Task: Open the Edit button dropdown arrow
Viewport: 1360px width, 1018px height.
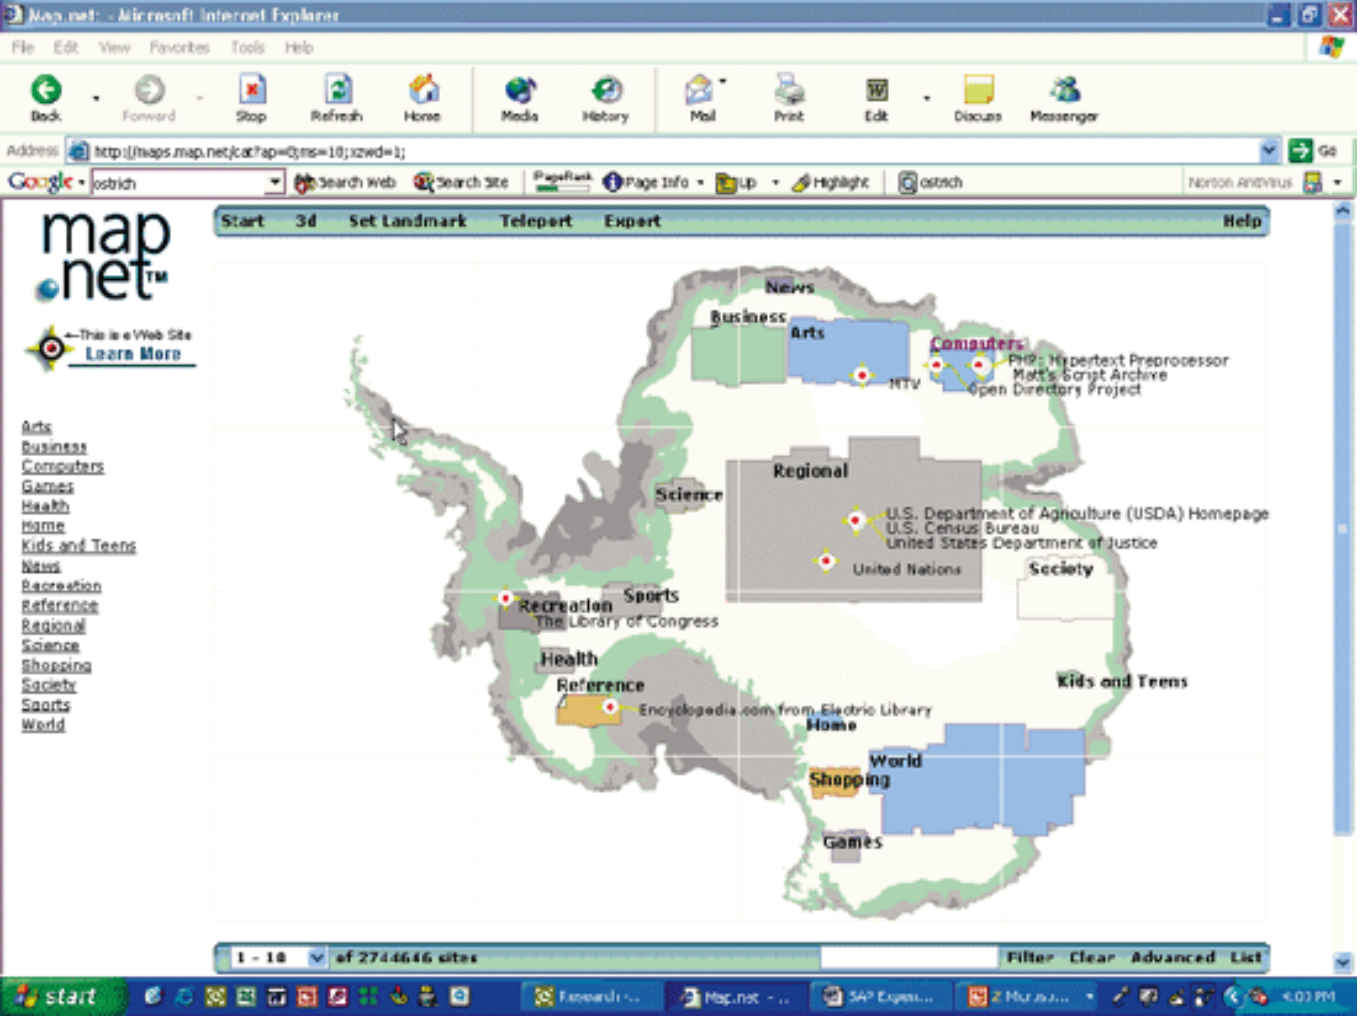Action: 927,98
